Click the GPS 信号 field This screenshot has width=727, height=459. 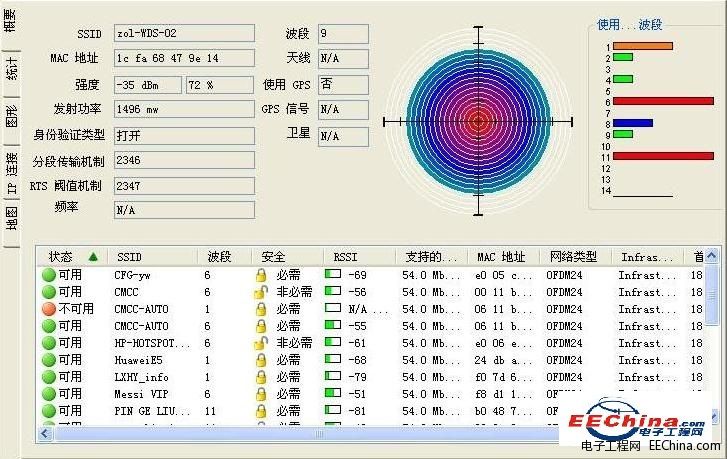coord(343,109)
